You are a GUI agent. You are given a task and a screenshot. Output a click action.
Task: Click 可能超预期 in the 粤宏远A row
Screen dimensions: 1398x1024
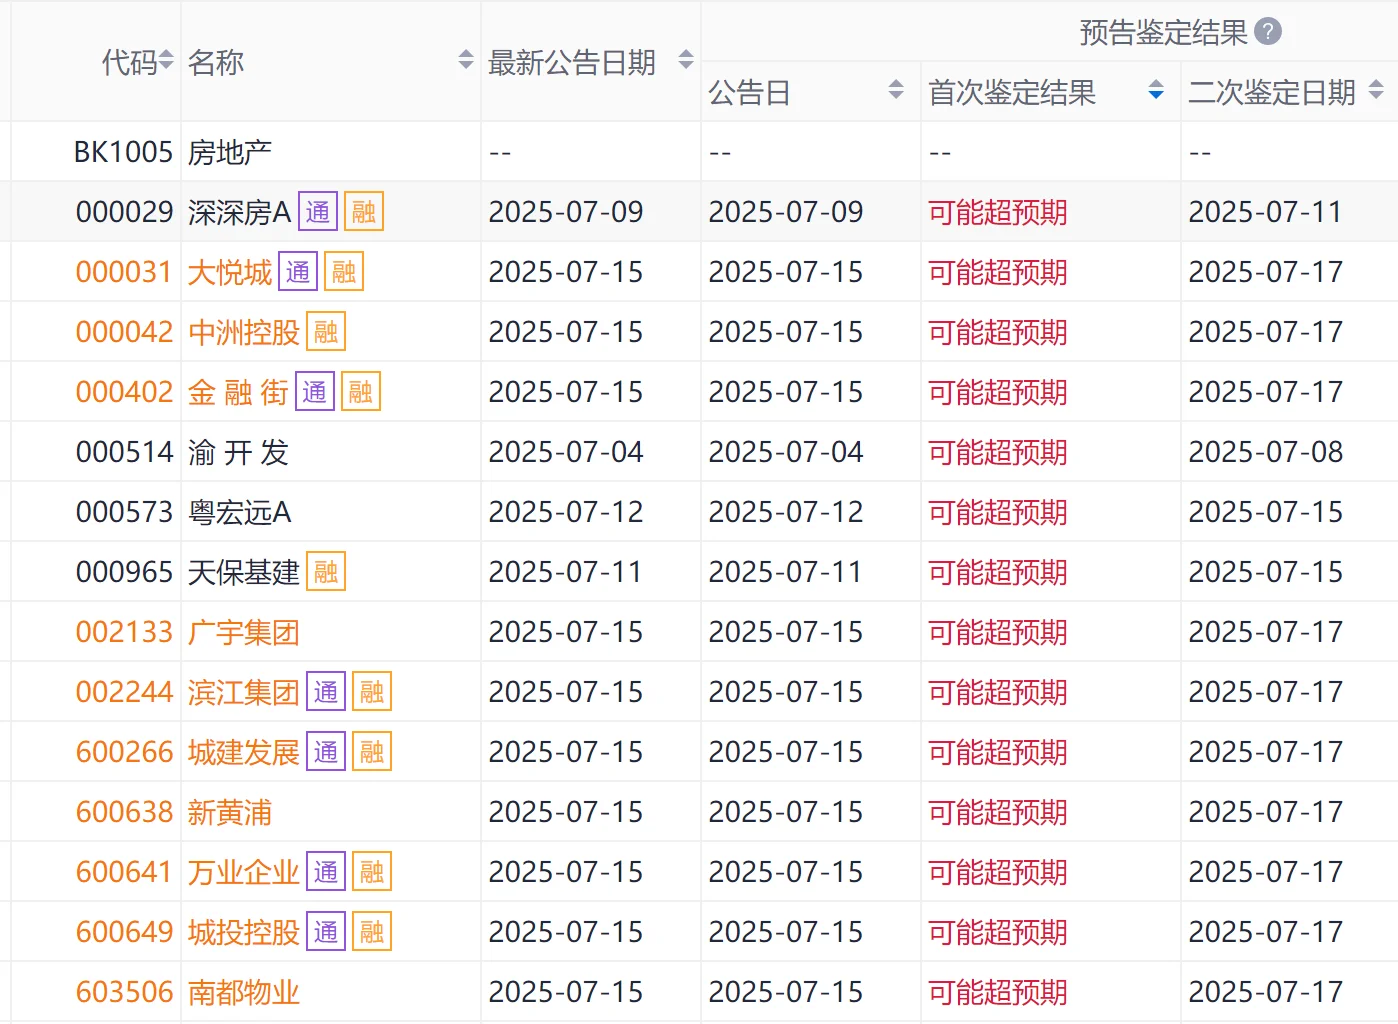998,512
